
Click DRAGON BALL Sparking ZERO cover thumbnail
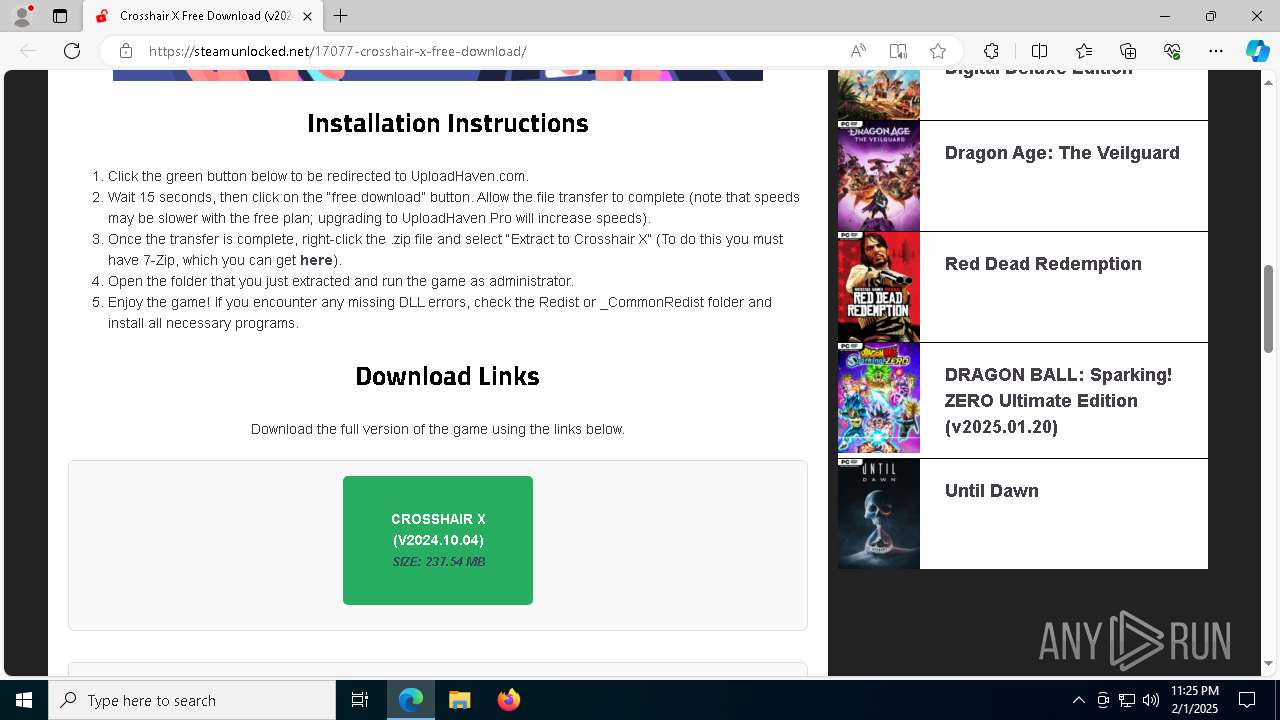pos(879,398)
